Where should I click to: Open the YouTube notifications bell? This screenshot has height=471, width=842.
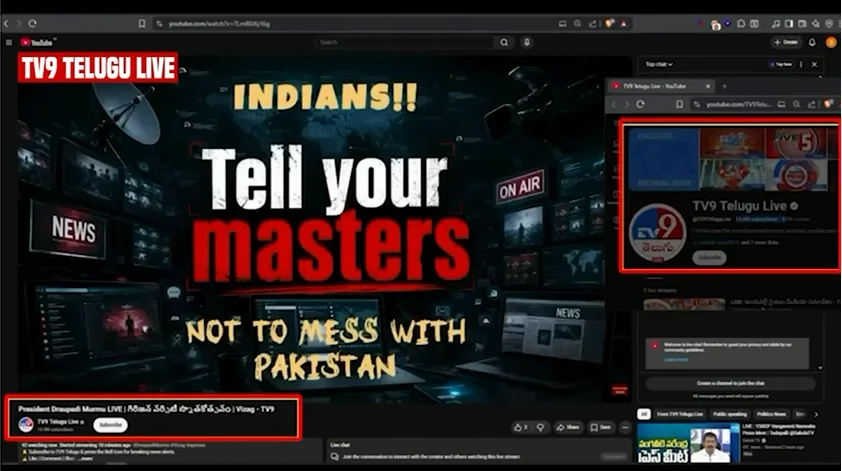[x=812, y=42]
